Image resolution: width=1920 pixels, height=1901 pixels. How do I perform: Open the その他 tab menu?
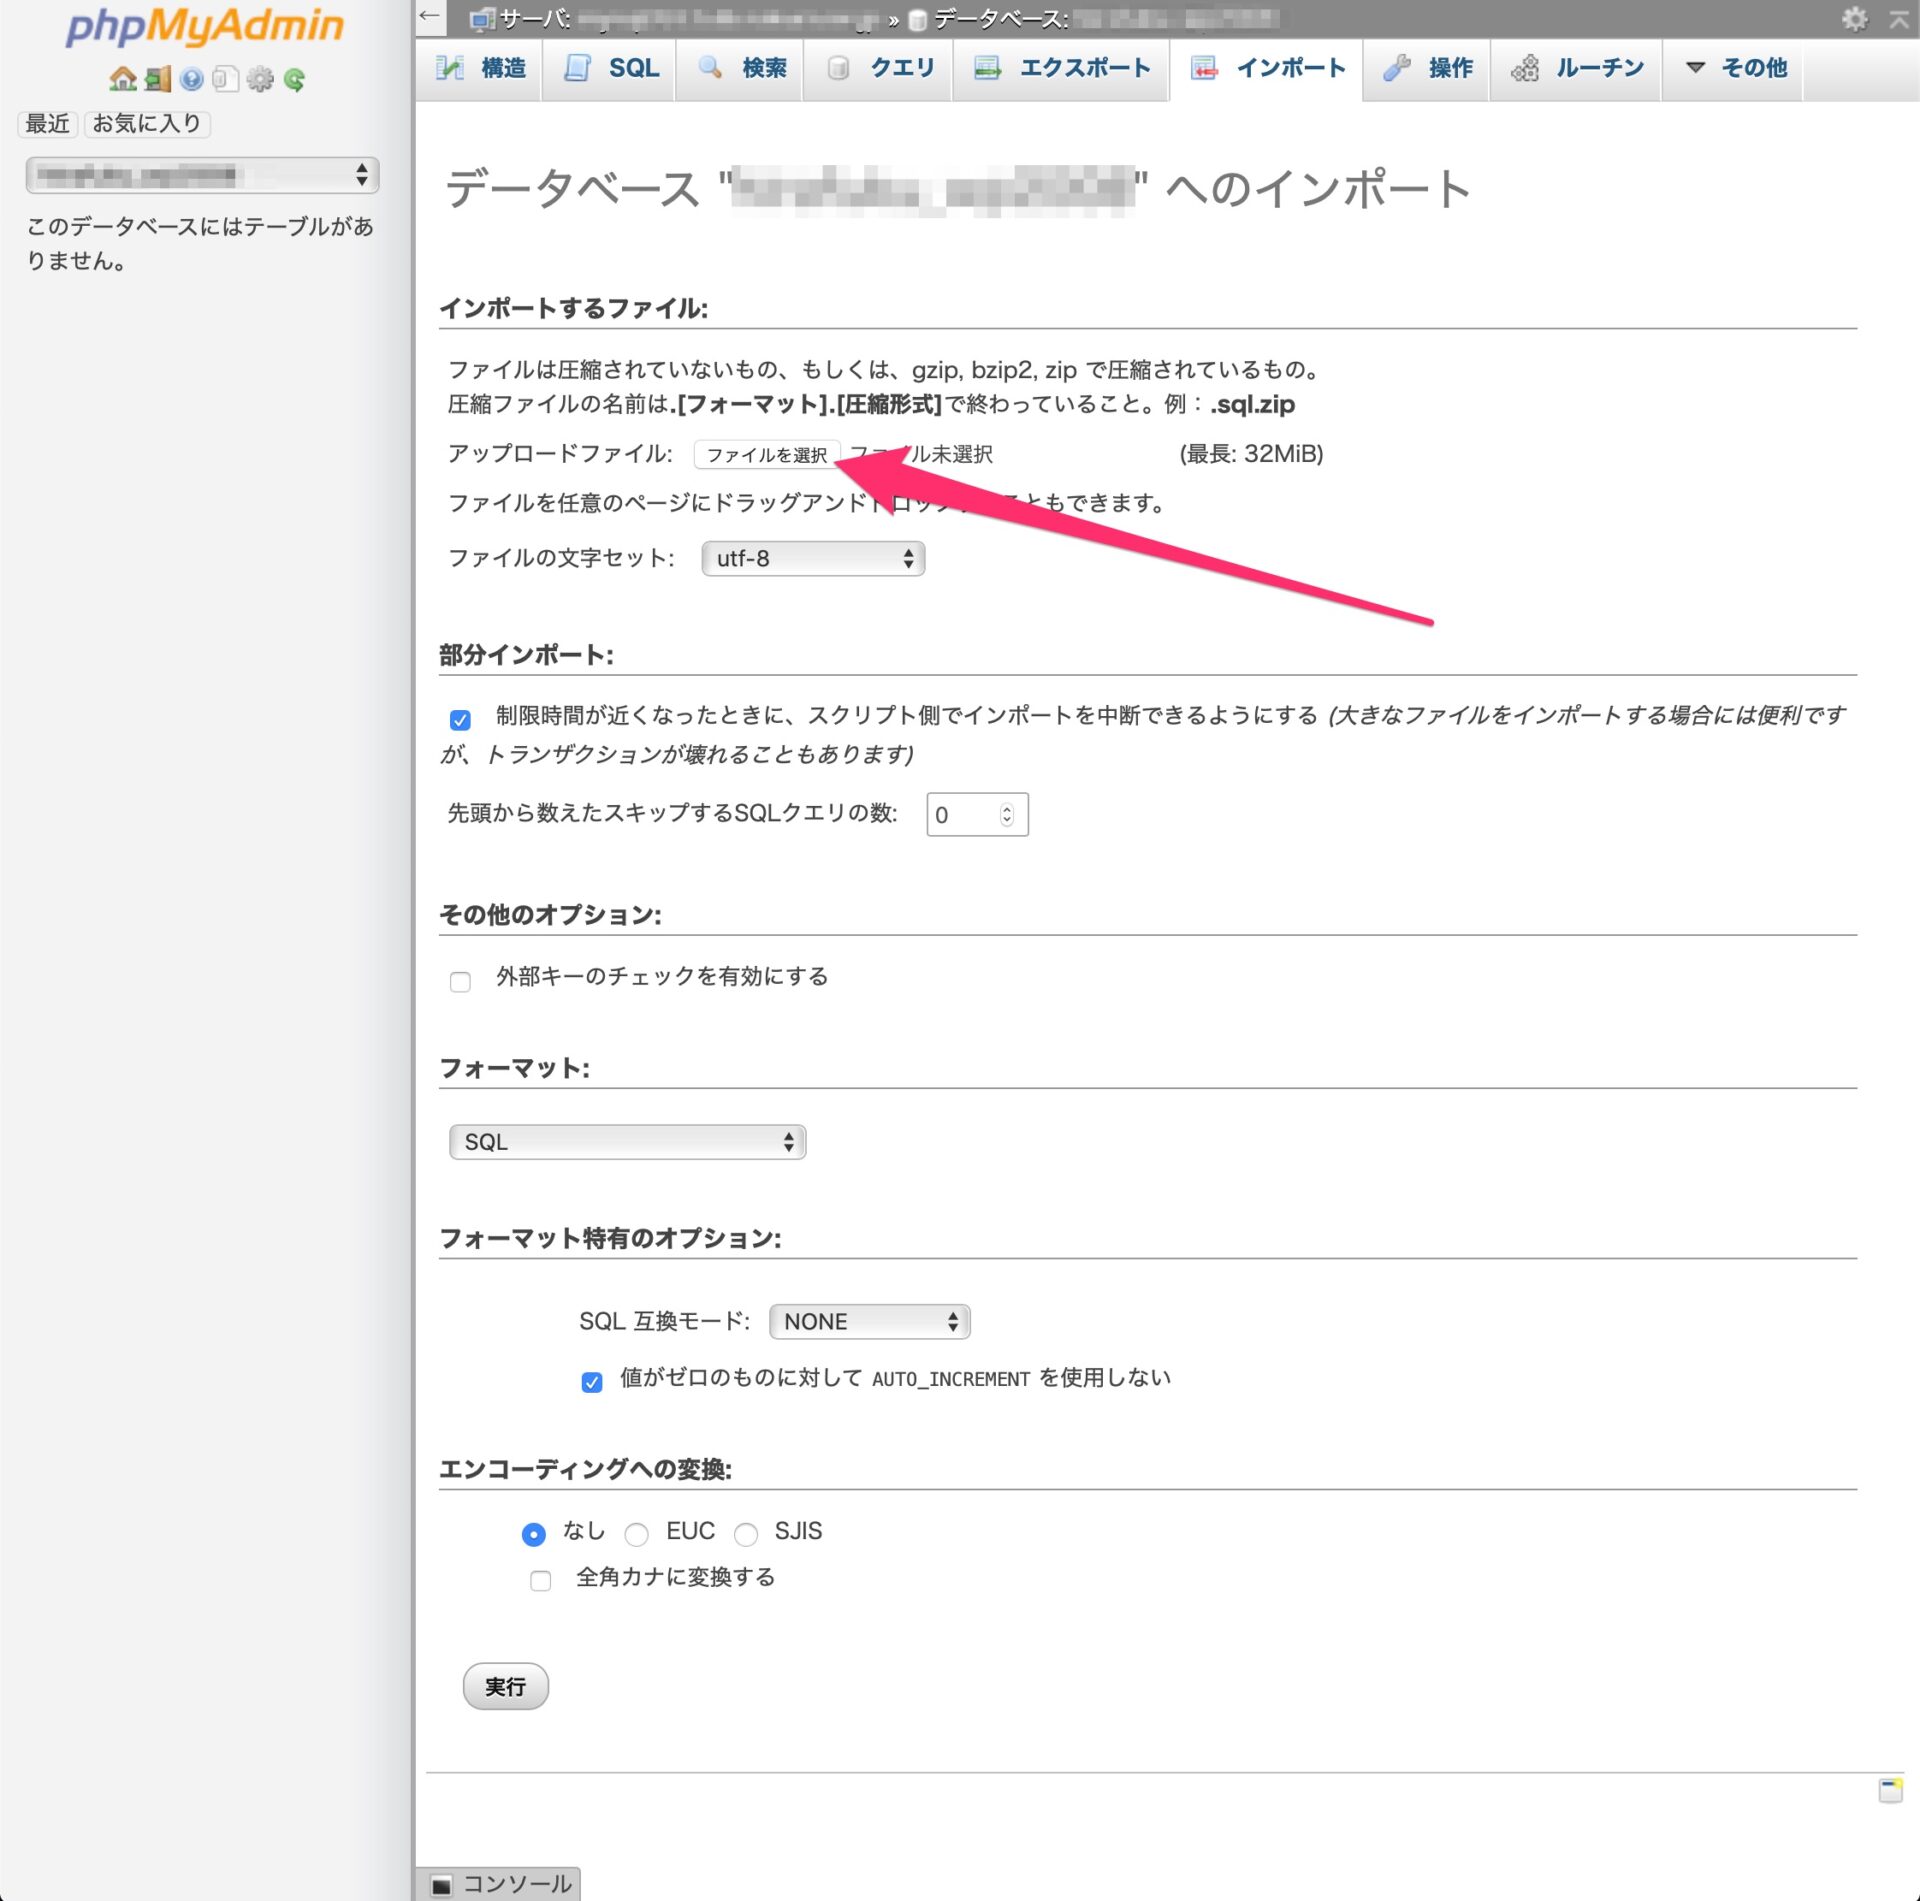(1734, 68)
